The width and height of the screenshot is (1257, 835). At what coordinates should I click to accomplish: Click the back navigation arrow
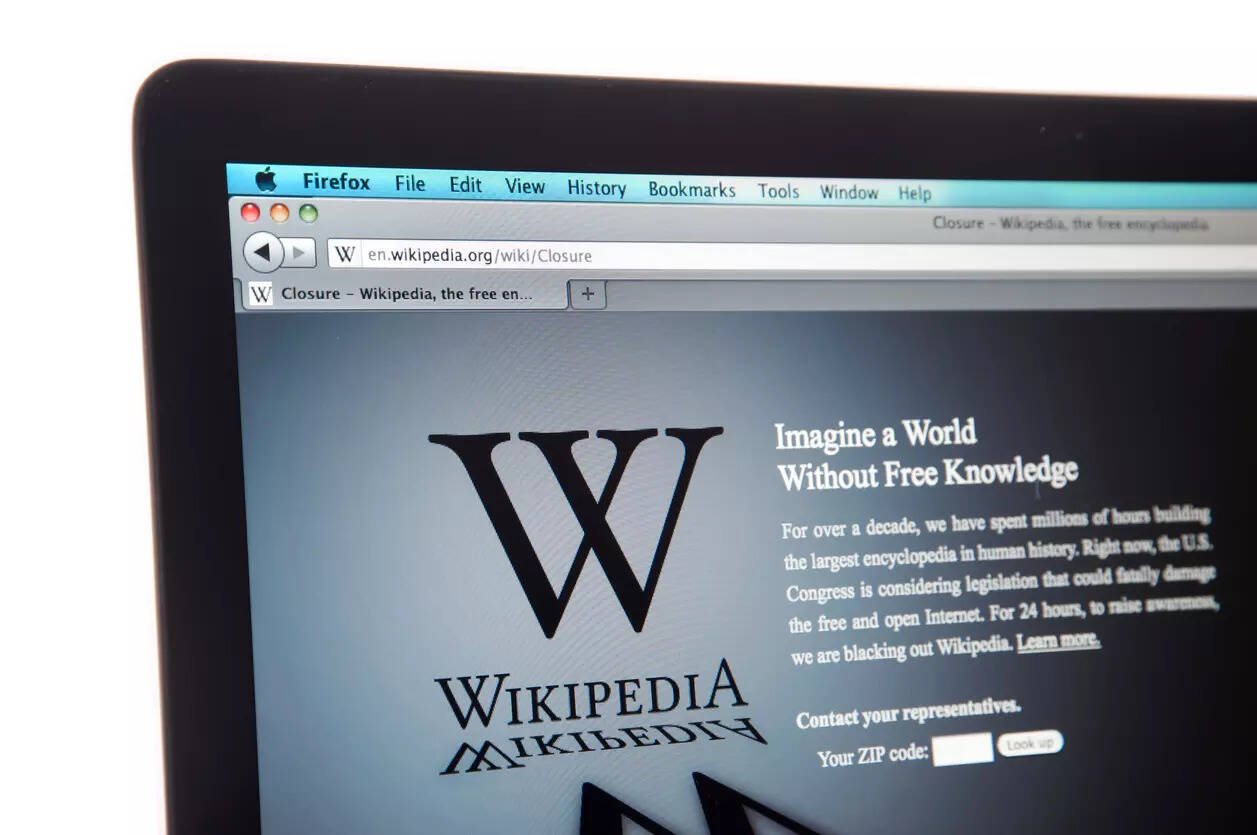[x=264, y=251]
